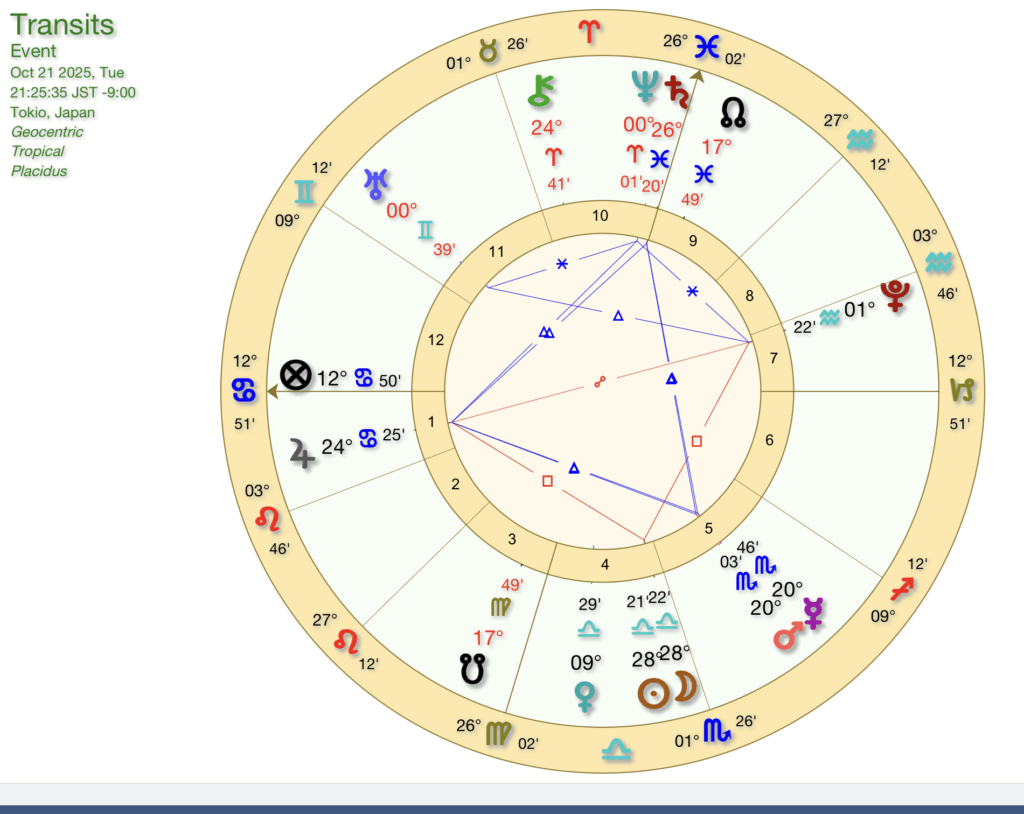Click the Neptune trident glyph
The width and height of the screenshot is (1024, 814).
tap(641, 86)
